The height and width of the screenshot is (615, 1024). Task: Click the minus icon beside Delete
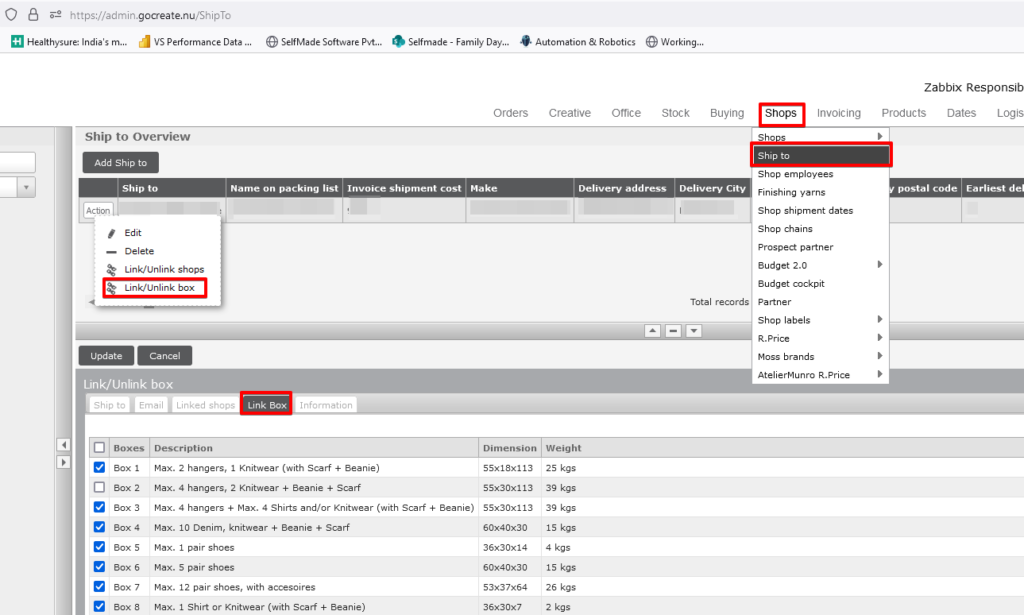click(112, 252)
